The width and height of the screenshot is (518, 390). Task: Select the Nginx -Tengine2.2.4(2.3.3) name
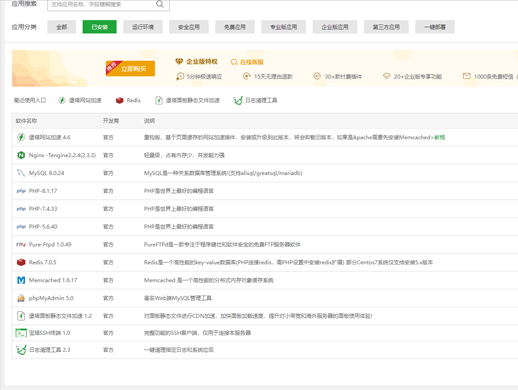(62, 155)
